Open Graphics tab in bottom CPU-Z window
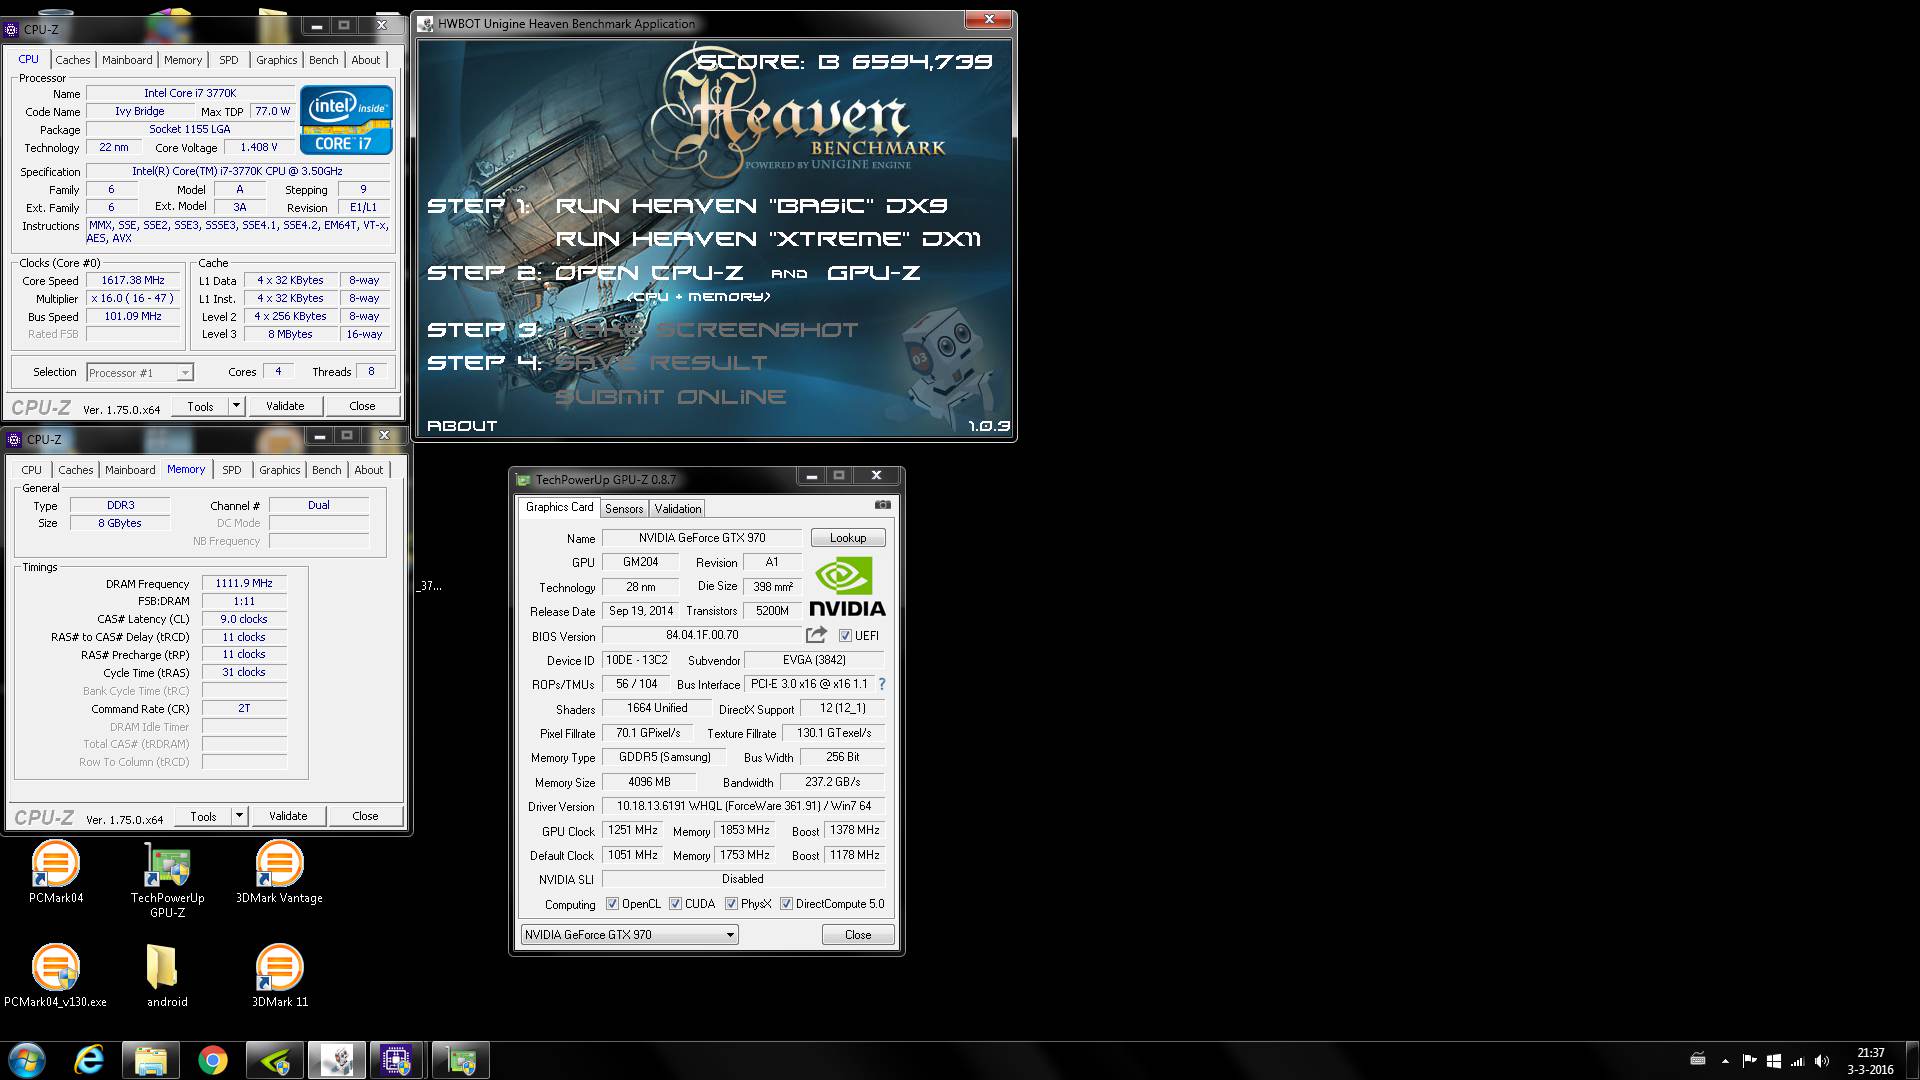 click(279, 470)
